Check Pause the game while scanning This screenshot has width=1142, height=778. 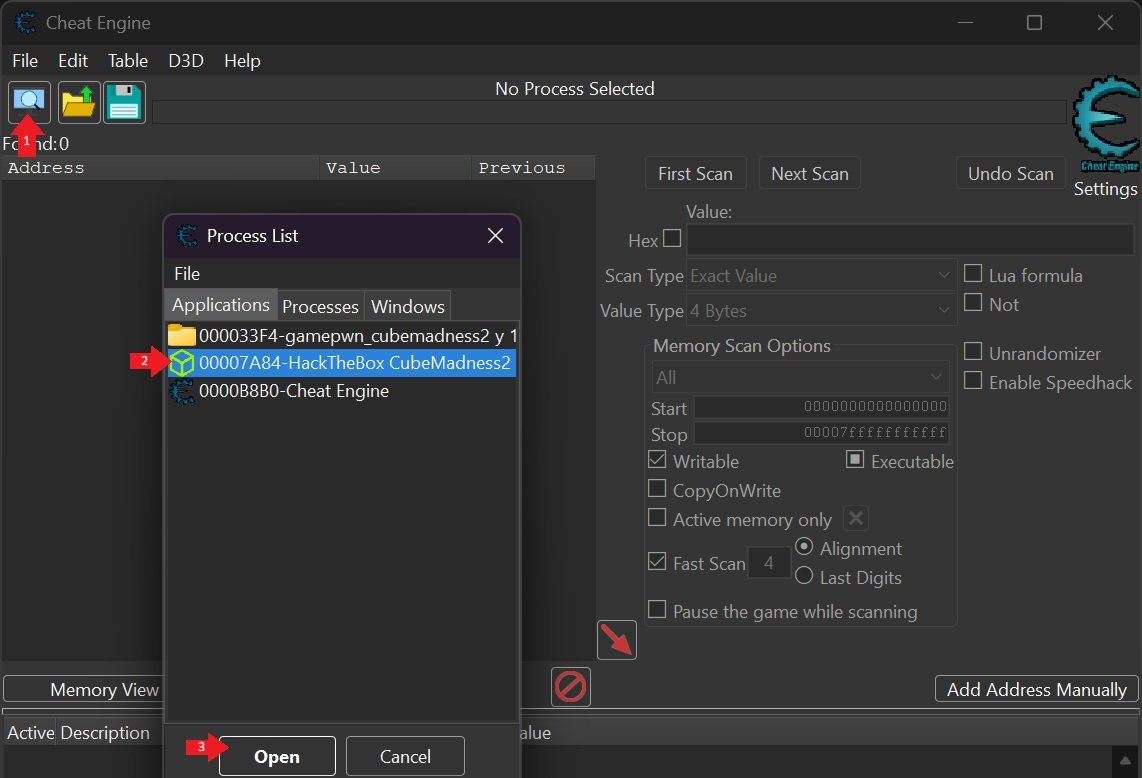(657, 610)
